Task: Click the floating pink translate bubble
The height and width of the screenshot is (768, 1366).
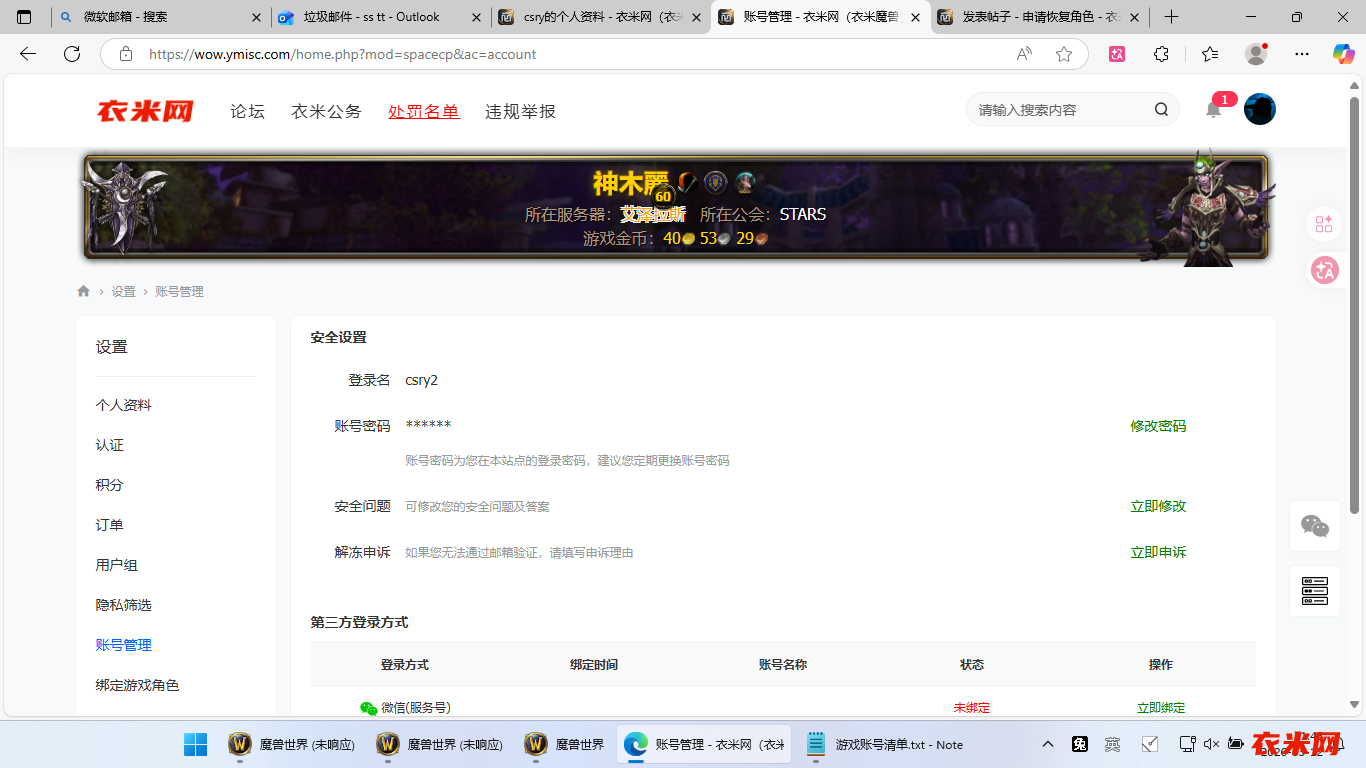Action: [1324, 269]
